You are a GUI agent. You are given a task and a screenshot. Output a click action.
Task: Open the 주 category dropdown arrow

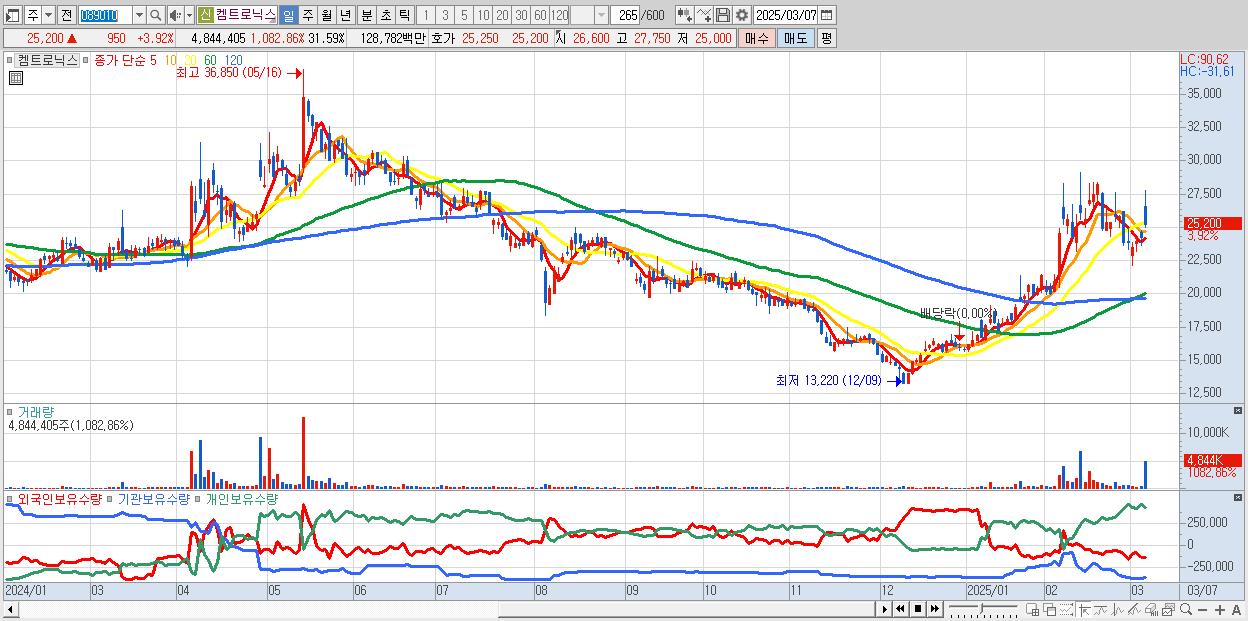pos(47,15)
